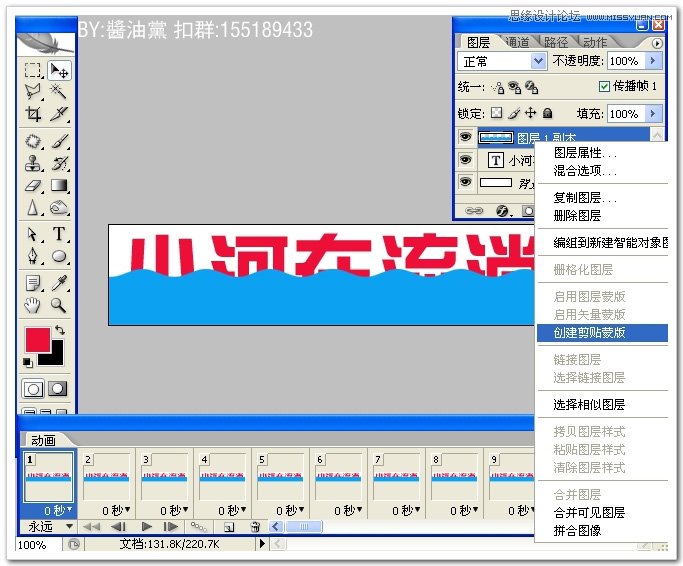Select the Eyedropper tool
The height and width of the screenshot is (566, 683).
[x=59, y=283]
